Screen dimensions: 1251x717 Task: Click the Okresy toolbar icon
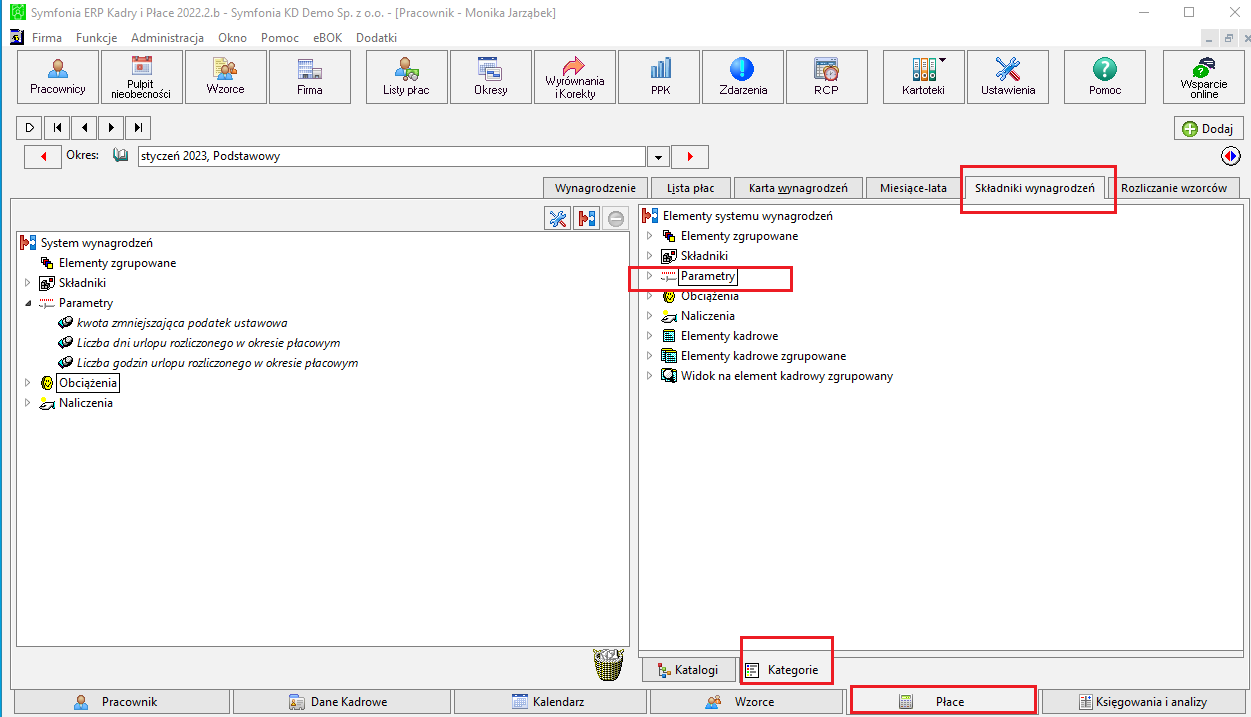click(491, 77)
